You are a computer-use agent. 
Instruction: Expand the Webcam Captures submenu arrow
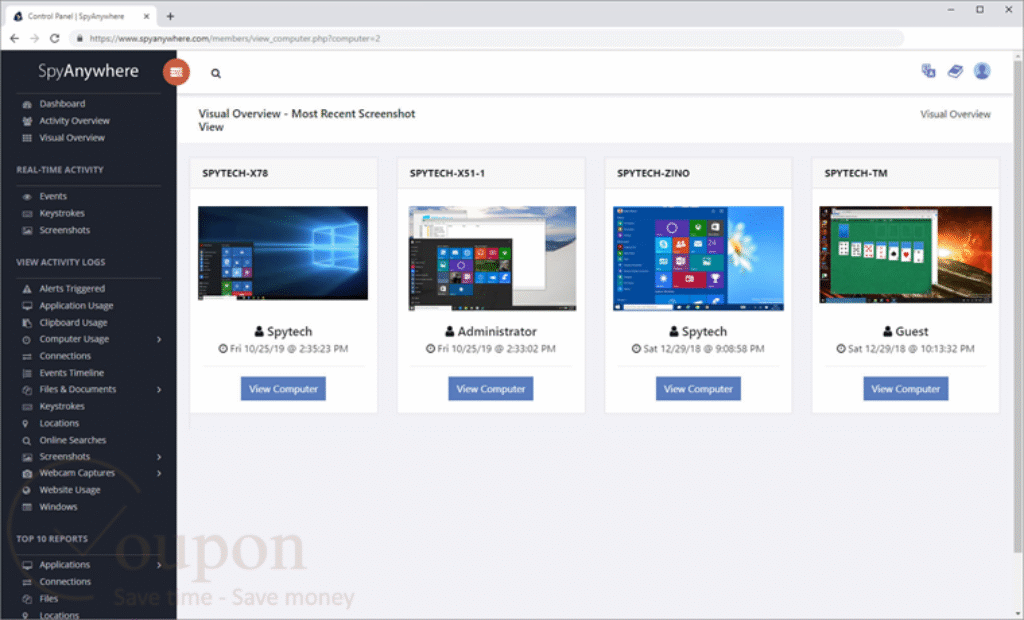159,474
